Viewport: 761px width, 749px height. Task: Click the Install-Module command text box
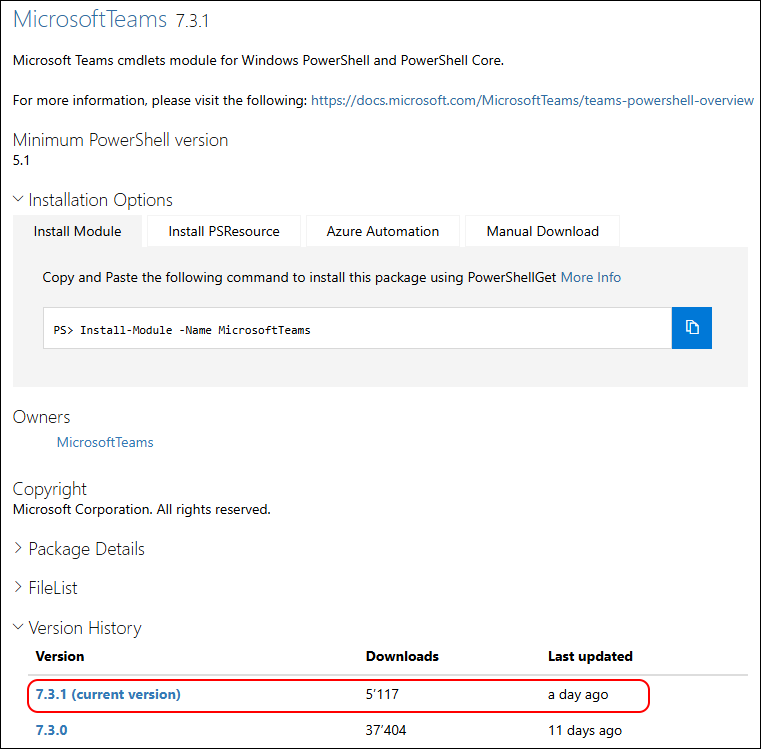click(357, 328)
